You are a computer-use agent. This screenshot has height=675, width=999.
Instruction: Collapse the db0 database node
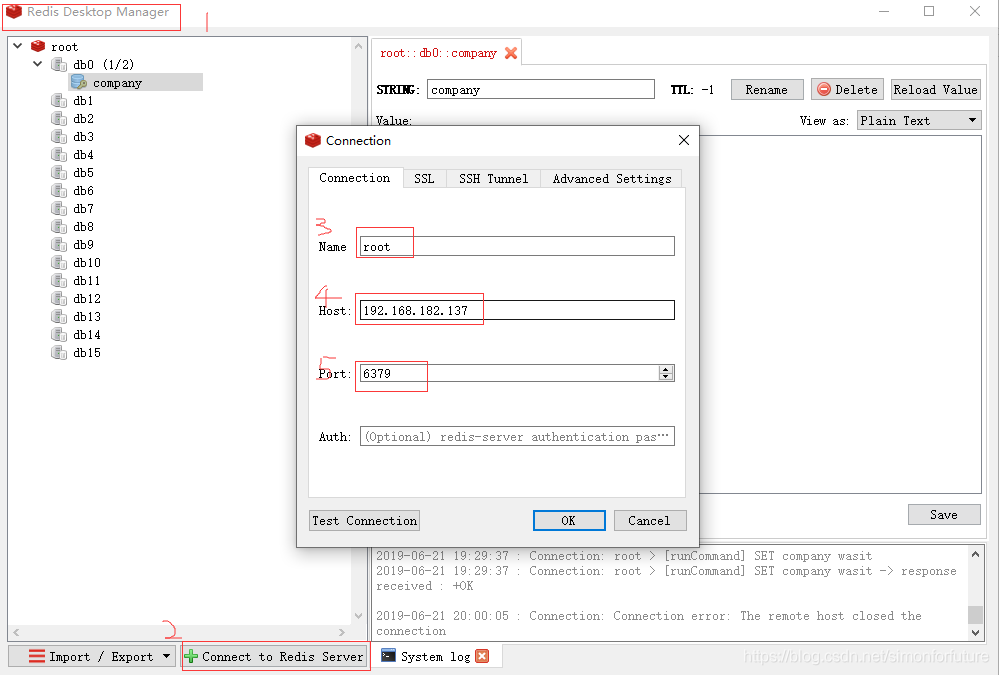coord(38,64)
